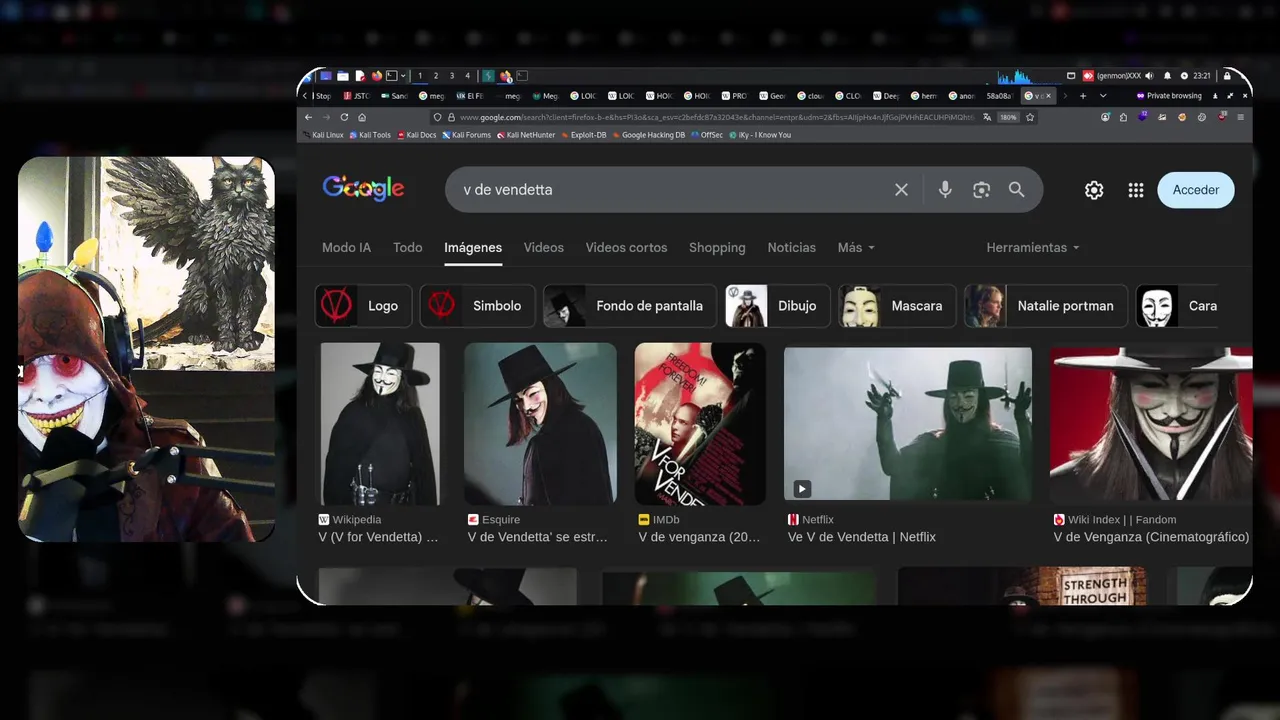Click the shield tracking protection icon

(x=438, y=117)
